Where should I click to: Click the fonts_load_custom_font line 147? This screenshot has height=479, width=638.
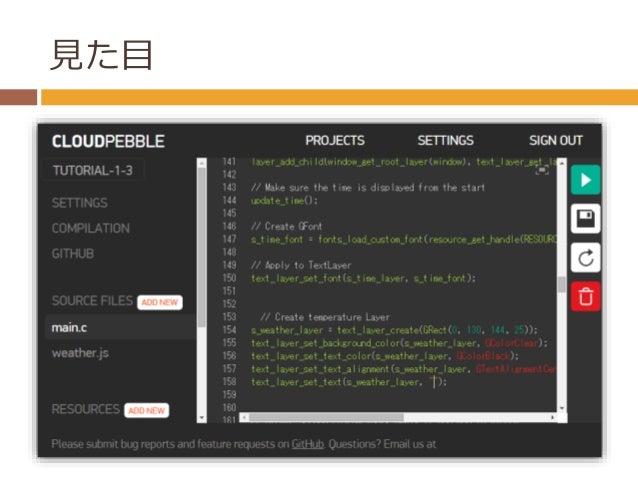point(403,239)
